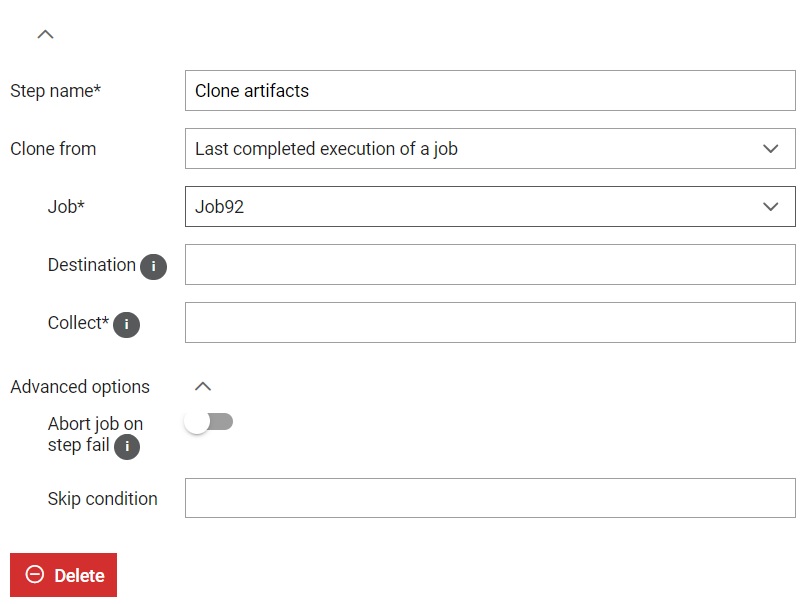Click the Abort job on step fail label
Screen dimensions: 804x604
click(x=95, y=434)
